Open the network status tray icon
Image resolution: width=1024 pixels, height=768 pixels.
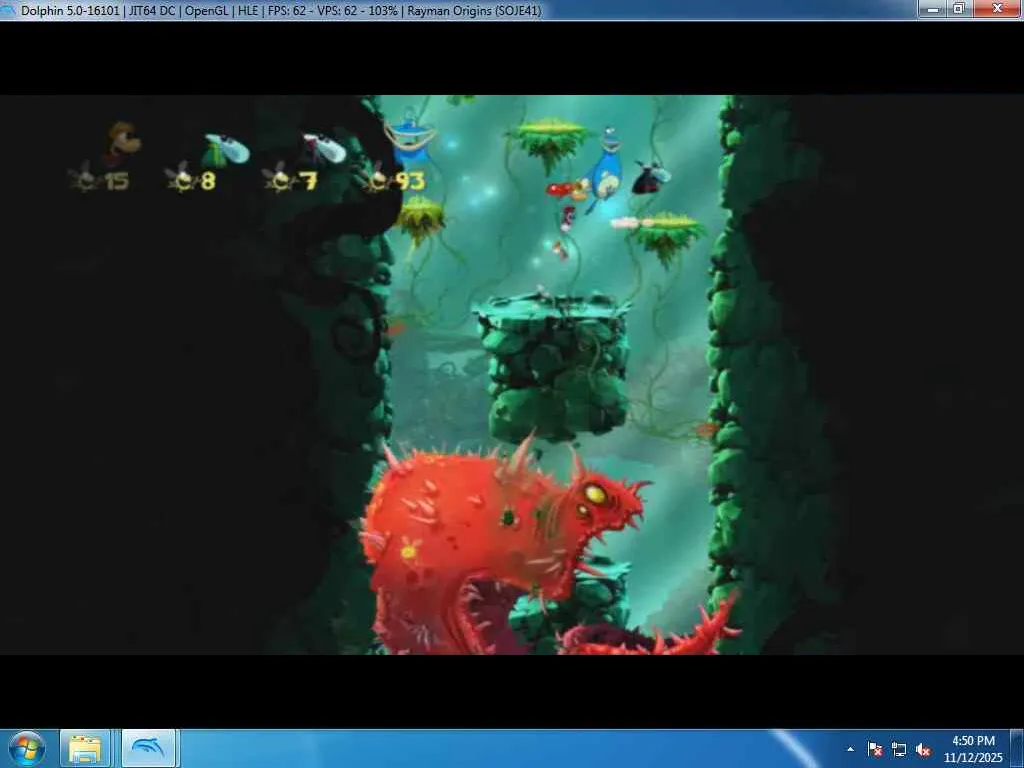pos(899,750)
